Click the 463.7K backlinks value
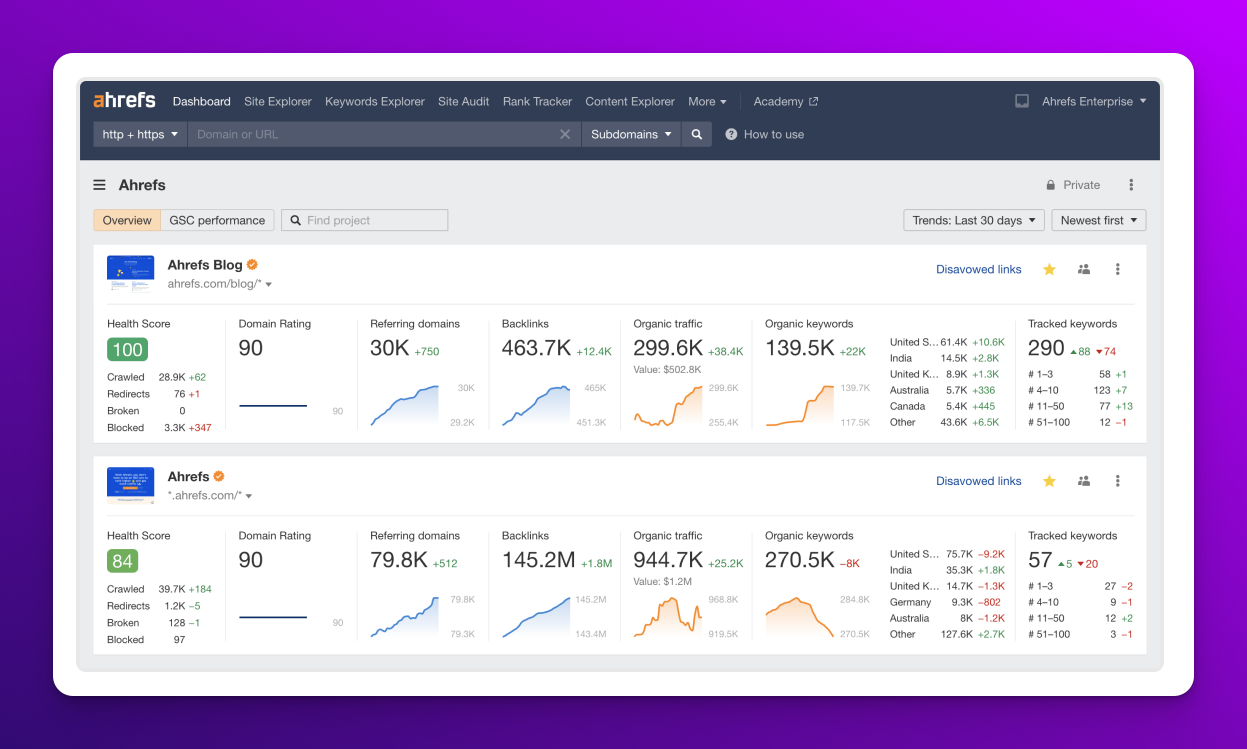 [x=536, y=348]
